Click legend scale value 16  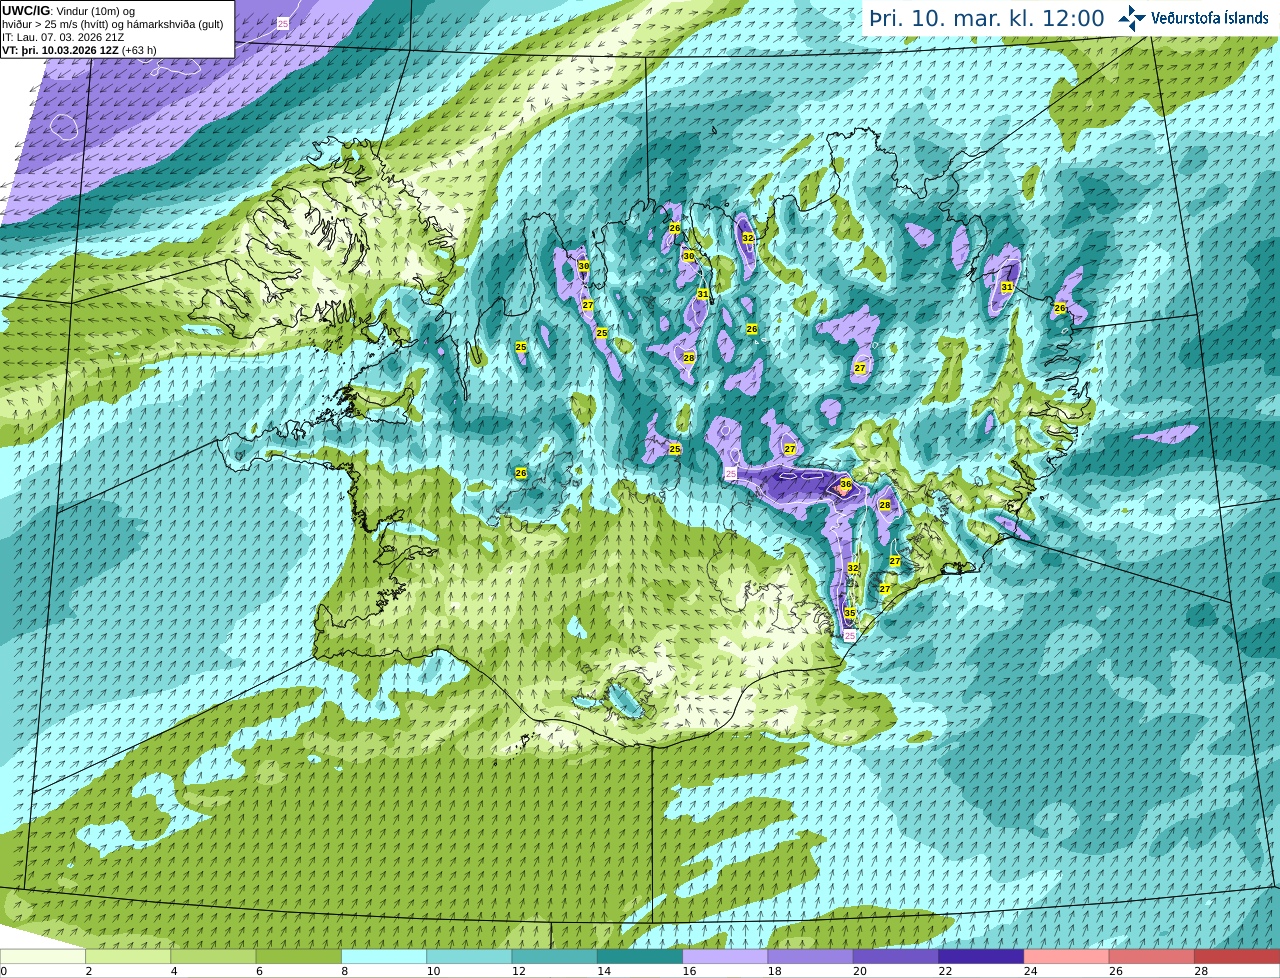point(688,971)
